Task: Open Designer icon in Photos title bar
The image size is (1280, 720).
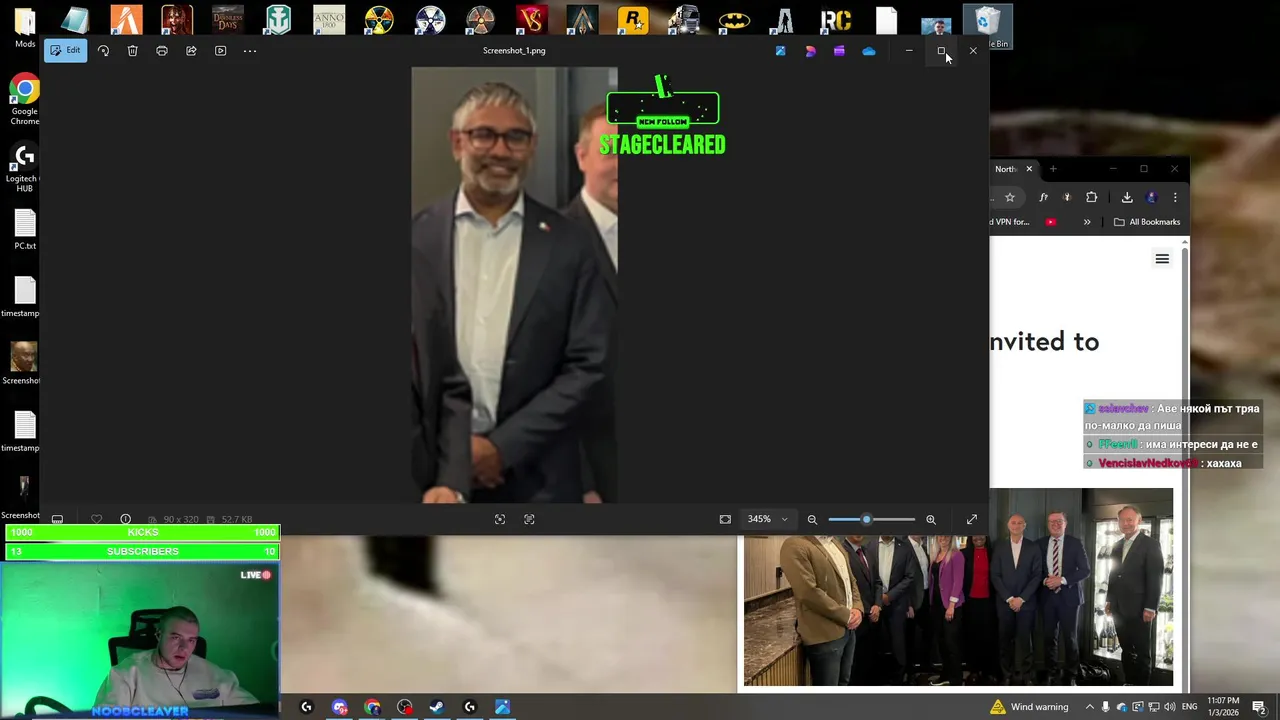Action: pos(810,51)
